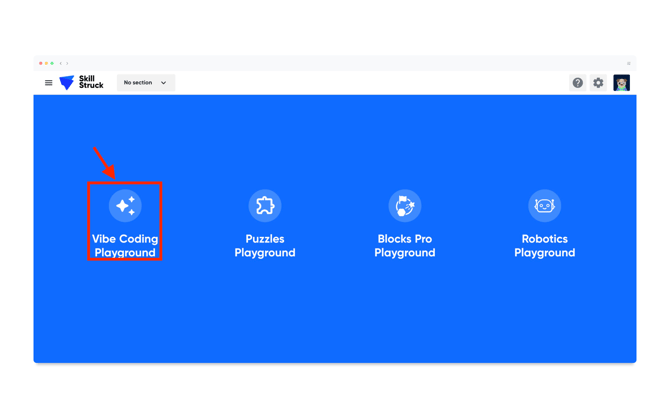
Task: Open Puzzles Playground label
Action: point(265,246)
